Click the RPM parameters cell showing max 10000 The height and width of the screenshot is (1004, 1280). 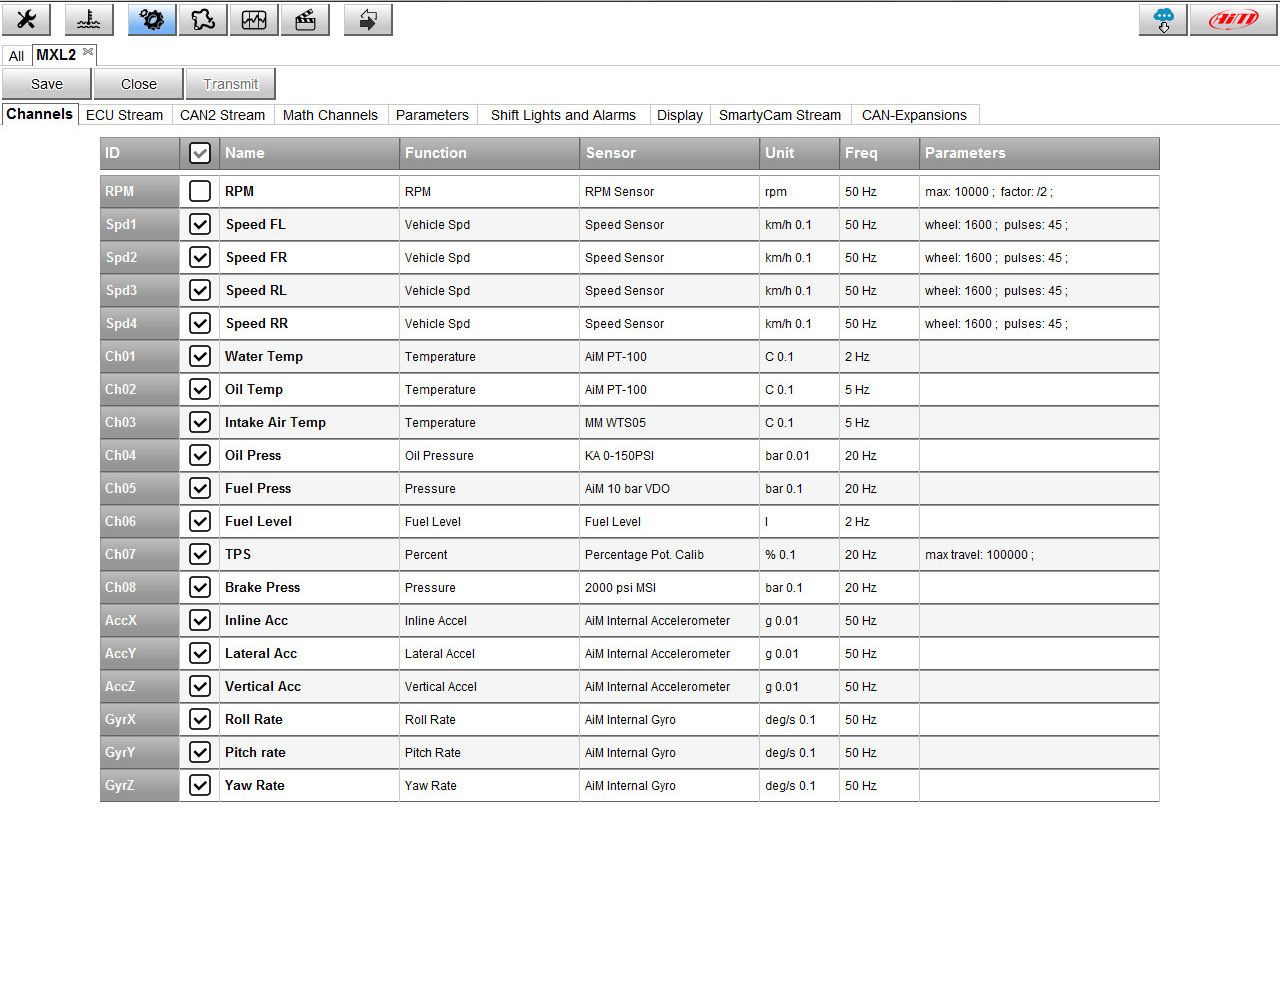pos(1039,191)
